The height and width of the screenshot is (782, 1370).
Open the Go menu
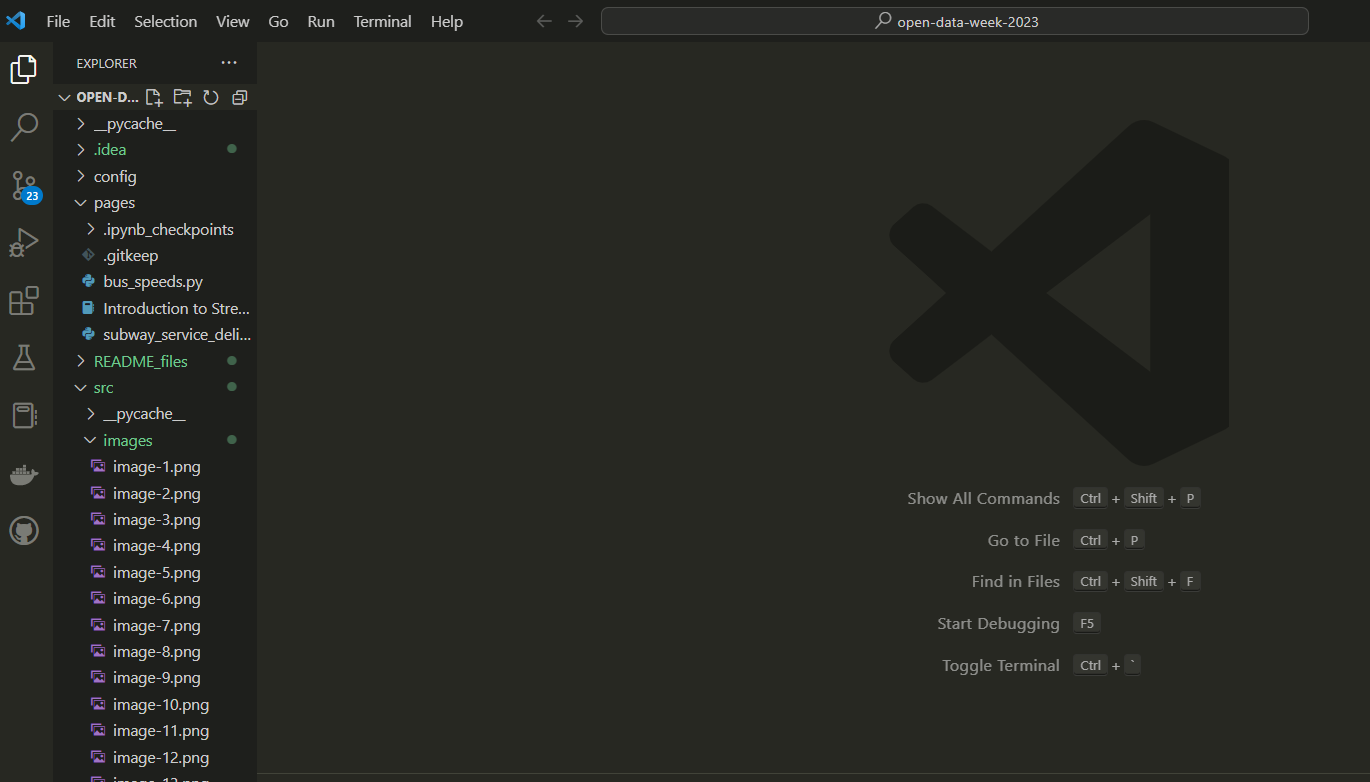(279, 21)
